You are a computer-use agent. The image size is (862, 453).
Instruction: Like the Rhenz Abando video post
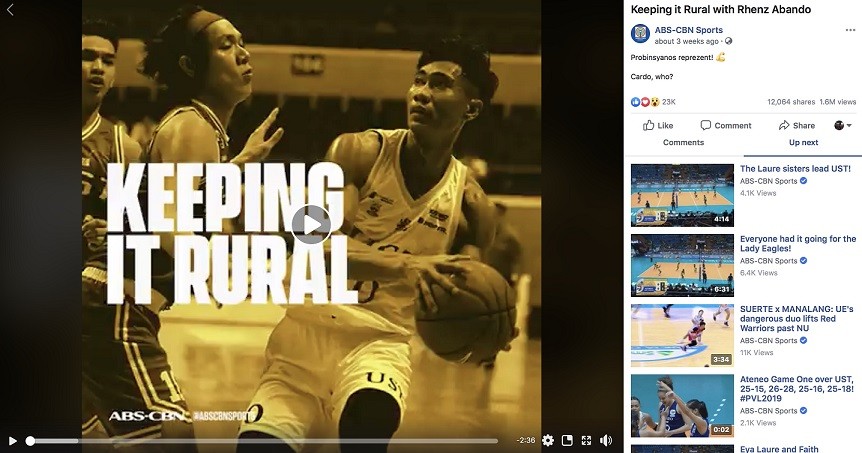[x=658, y=125]
